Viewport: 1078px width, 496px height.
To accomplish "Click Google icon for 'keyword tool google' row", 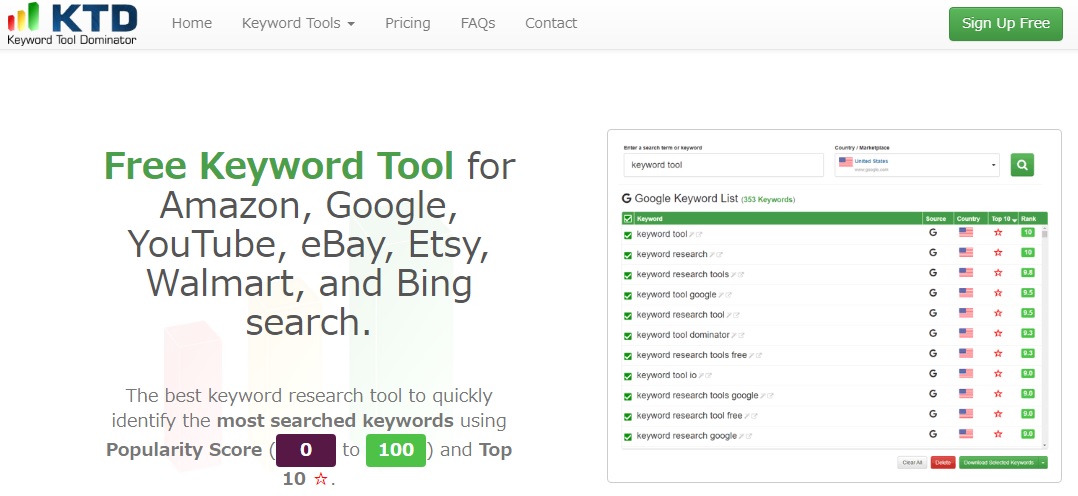I will point(933,292).
